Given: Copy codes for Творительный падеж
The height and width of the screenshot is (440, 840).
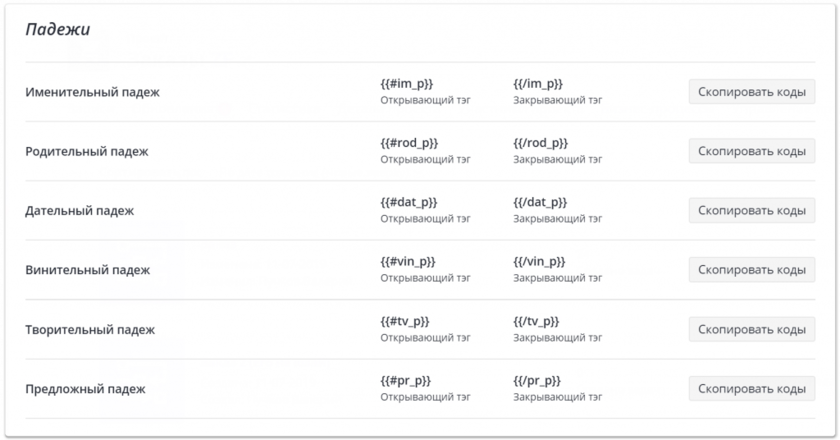Looking at the screenshot, I should [x=751, y=329].
